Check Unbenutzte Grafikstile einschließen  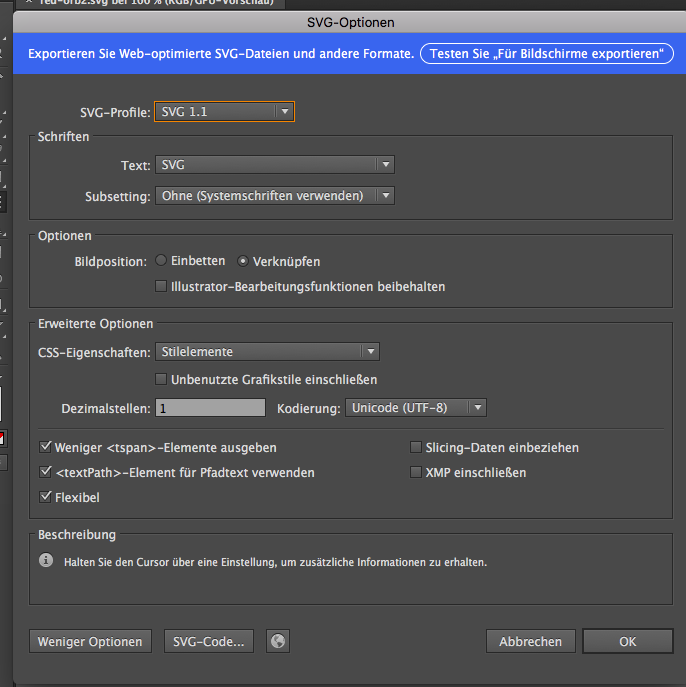coord(162,380)
